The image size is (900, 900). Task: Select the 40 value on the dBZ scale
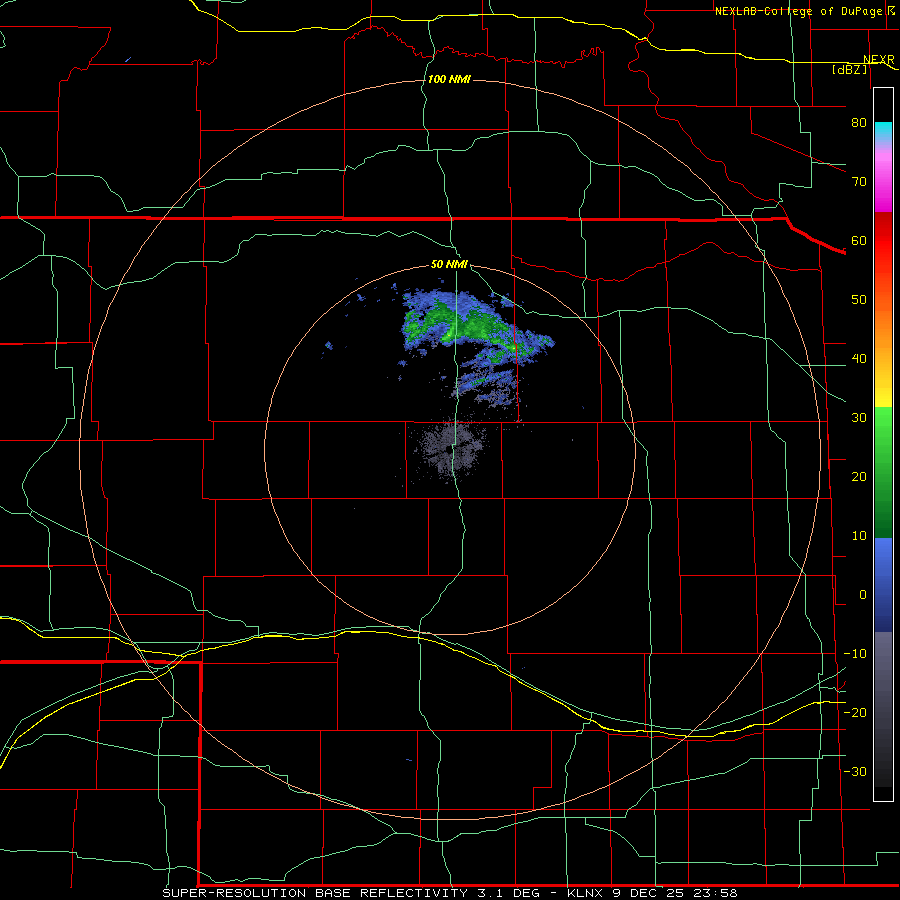pyautogui.click(x=859, y=359)
